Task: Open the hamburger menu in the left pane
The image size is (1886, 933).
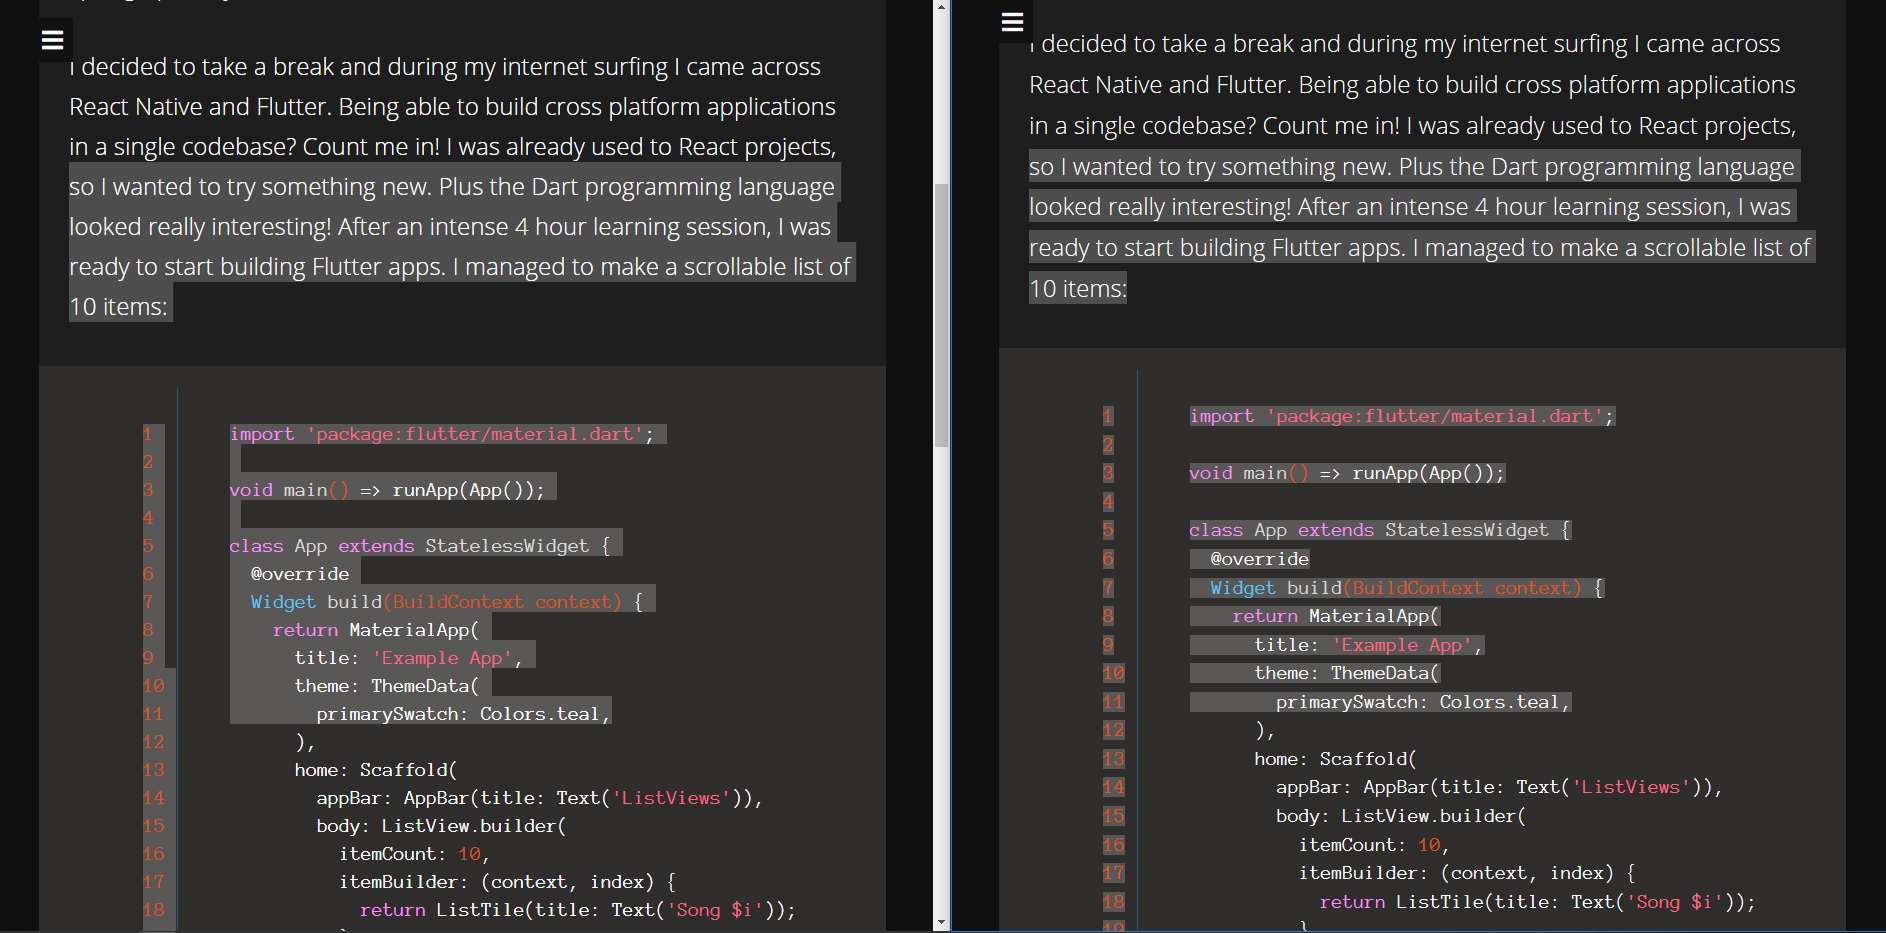Action: click(53, 40)
